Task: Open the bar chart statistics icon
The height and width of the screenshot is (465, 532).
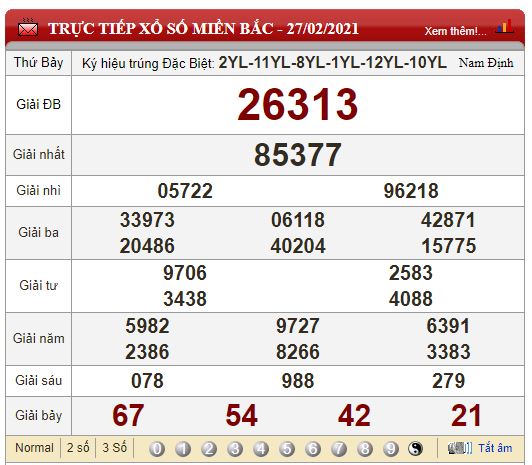Action: pos(505,27)
